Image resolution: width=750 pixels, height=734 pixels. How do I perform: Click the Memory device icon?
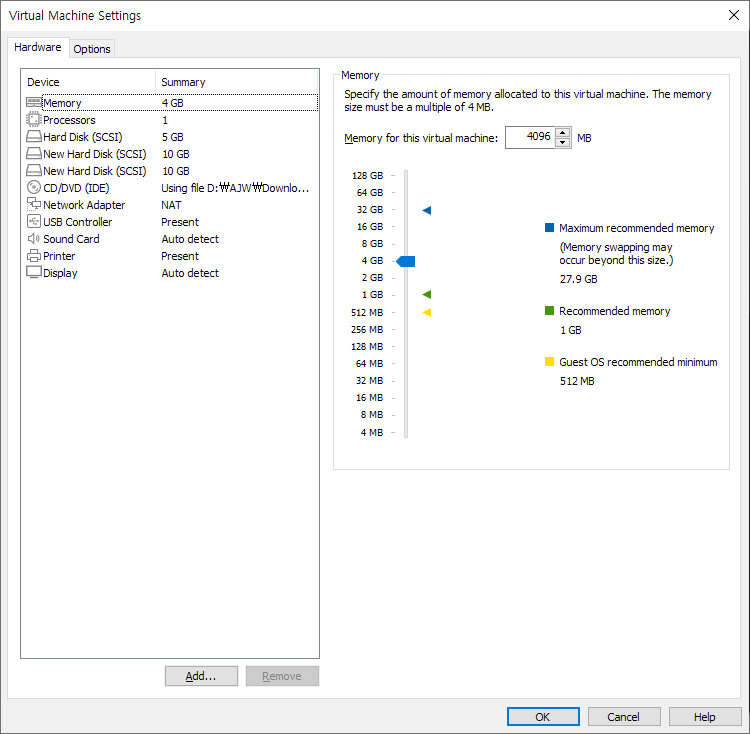(33, 103)
